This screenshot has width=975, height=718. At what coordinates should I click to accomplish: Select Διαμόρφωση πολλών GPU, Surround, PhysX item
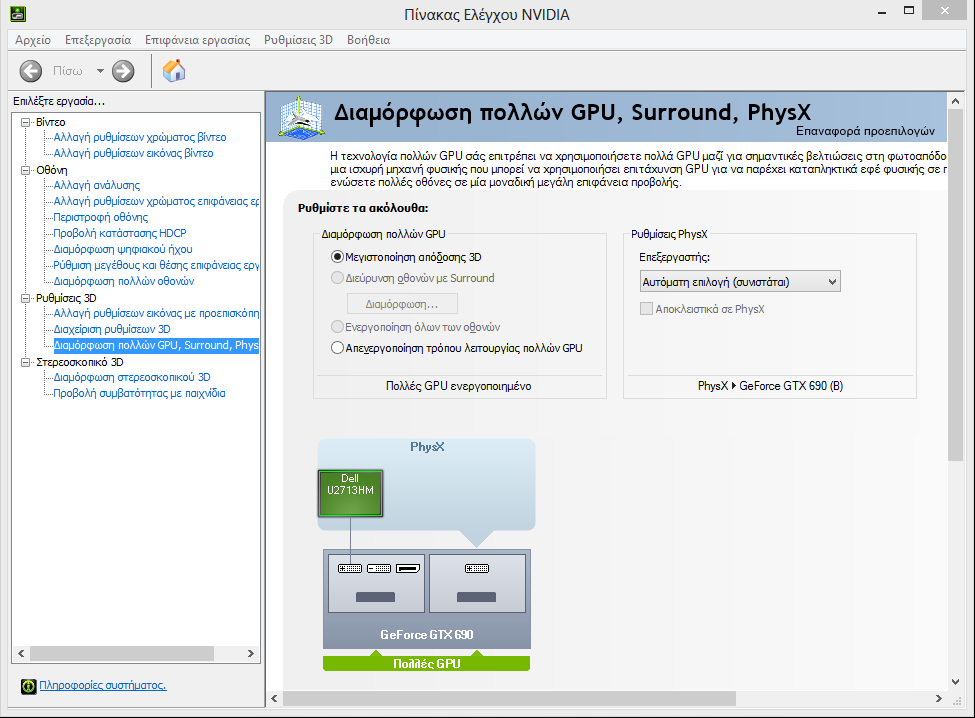pos(156,346)
